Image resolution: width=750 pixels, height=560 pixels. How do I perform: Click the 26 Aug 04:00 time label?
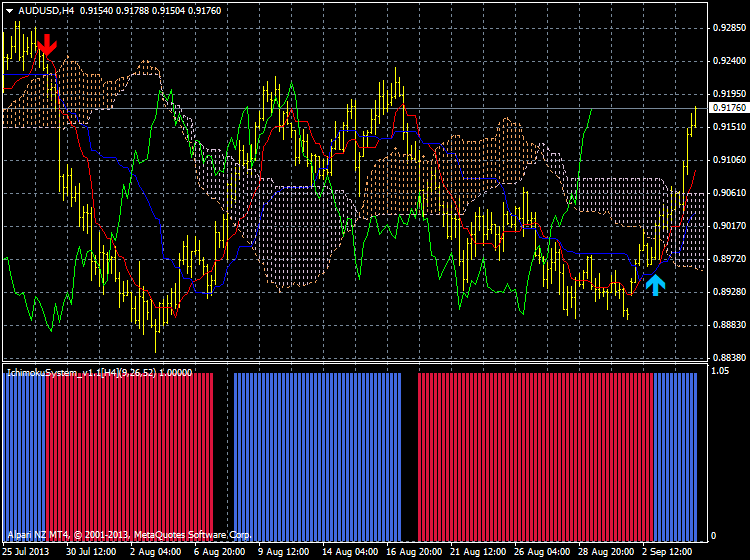click(542, 552)
